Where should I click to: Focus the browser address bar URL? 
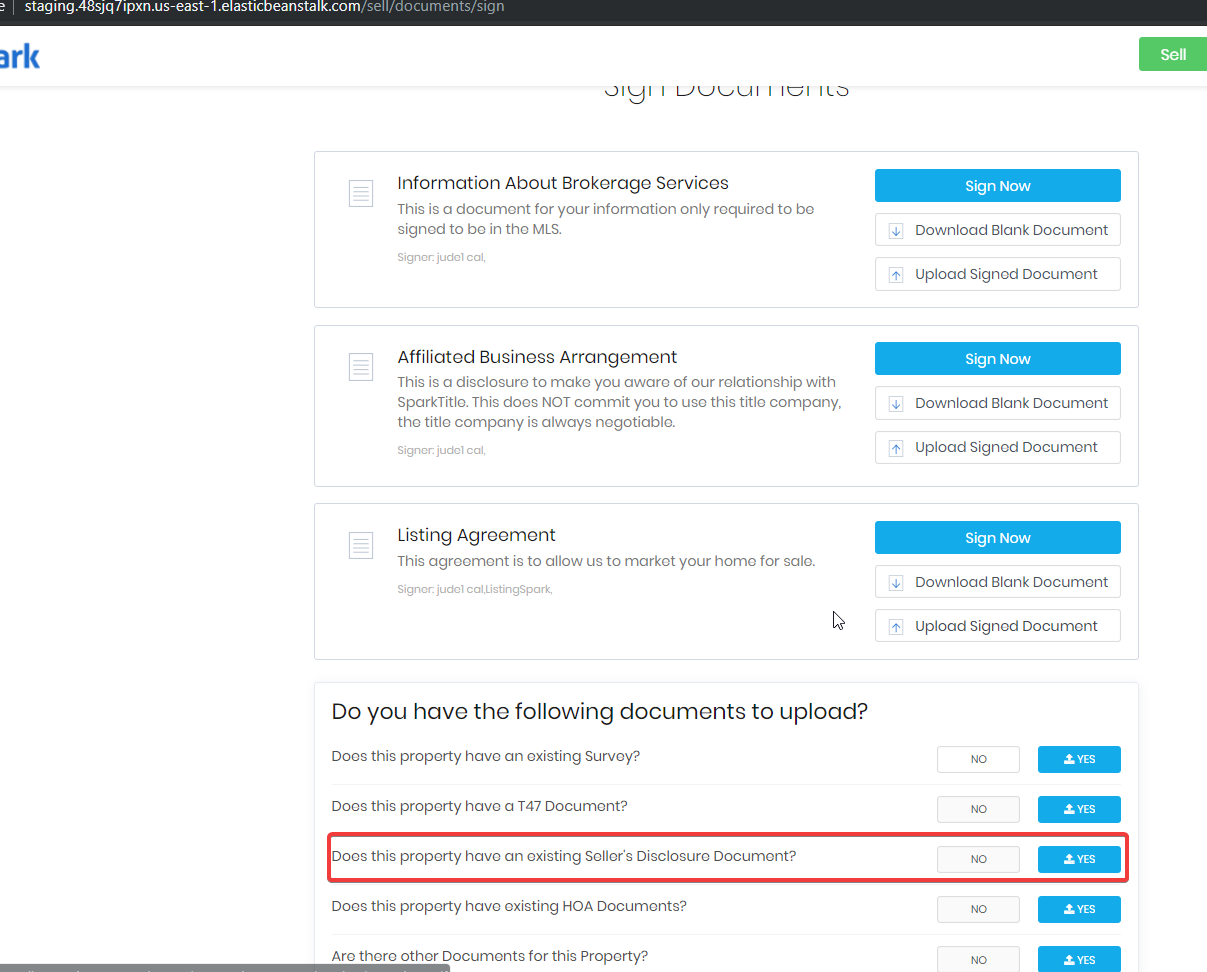tap(264, 7)
